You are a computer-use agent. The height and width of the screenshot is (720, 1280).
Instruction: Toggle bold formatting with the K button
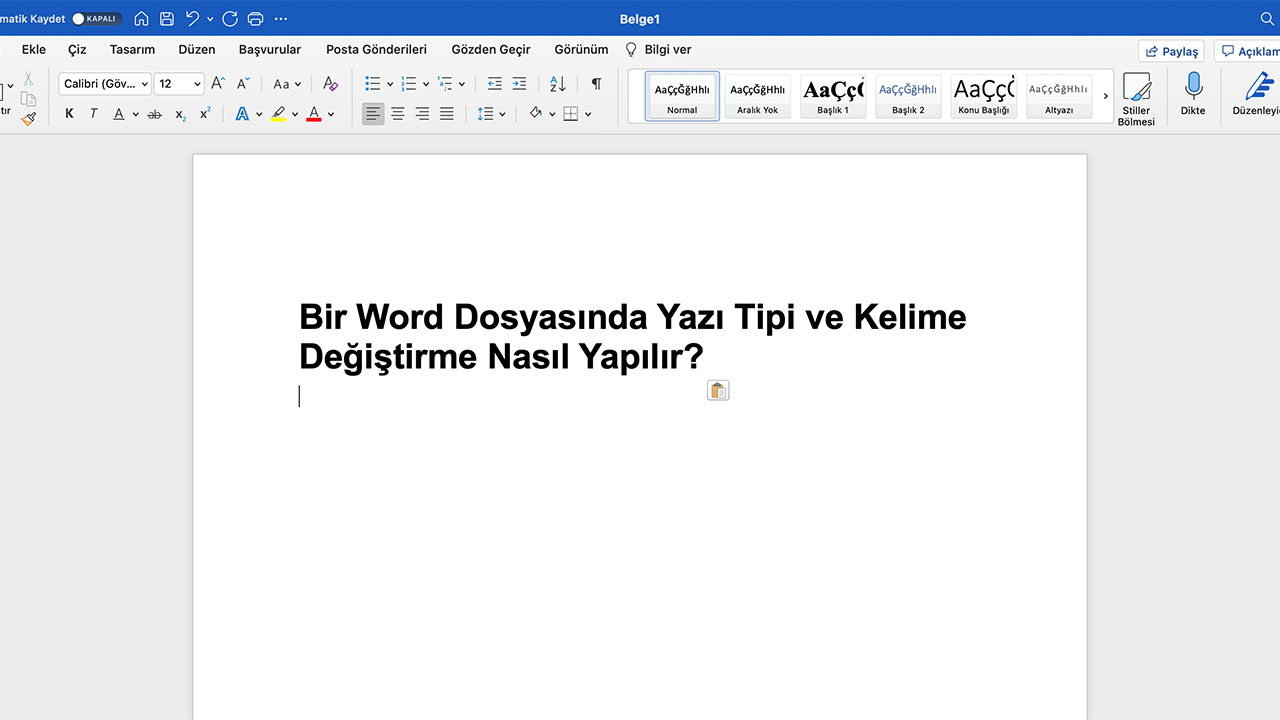click(x=68, y=114)
